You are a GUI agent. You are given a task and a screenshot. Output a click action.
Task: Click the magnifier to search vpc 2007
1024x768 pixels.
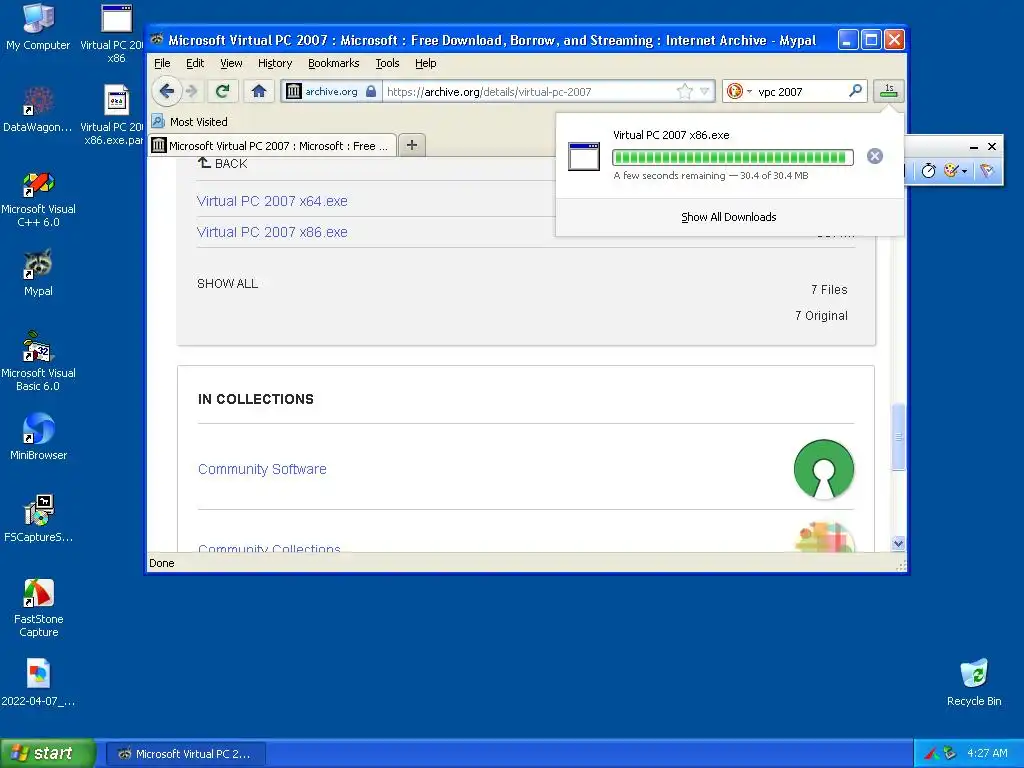click(855, 91)
